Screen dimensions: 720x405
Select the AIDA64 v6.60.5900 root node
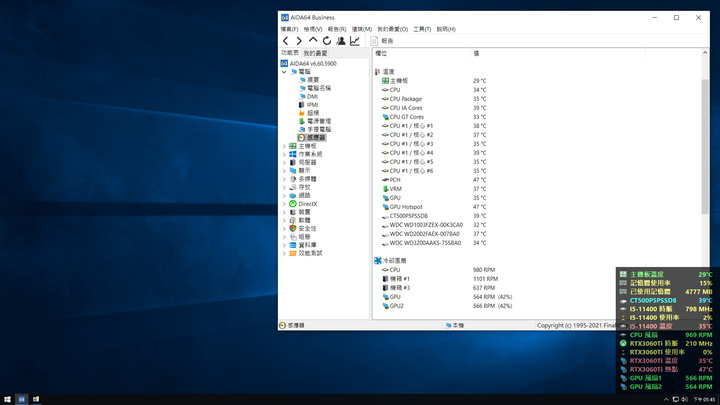(x=309, y=63)
